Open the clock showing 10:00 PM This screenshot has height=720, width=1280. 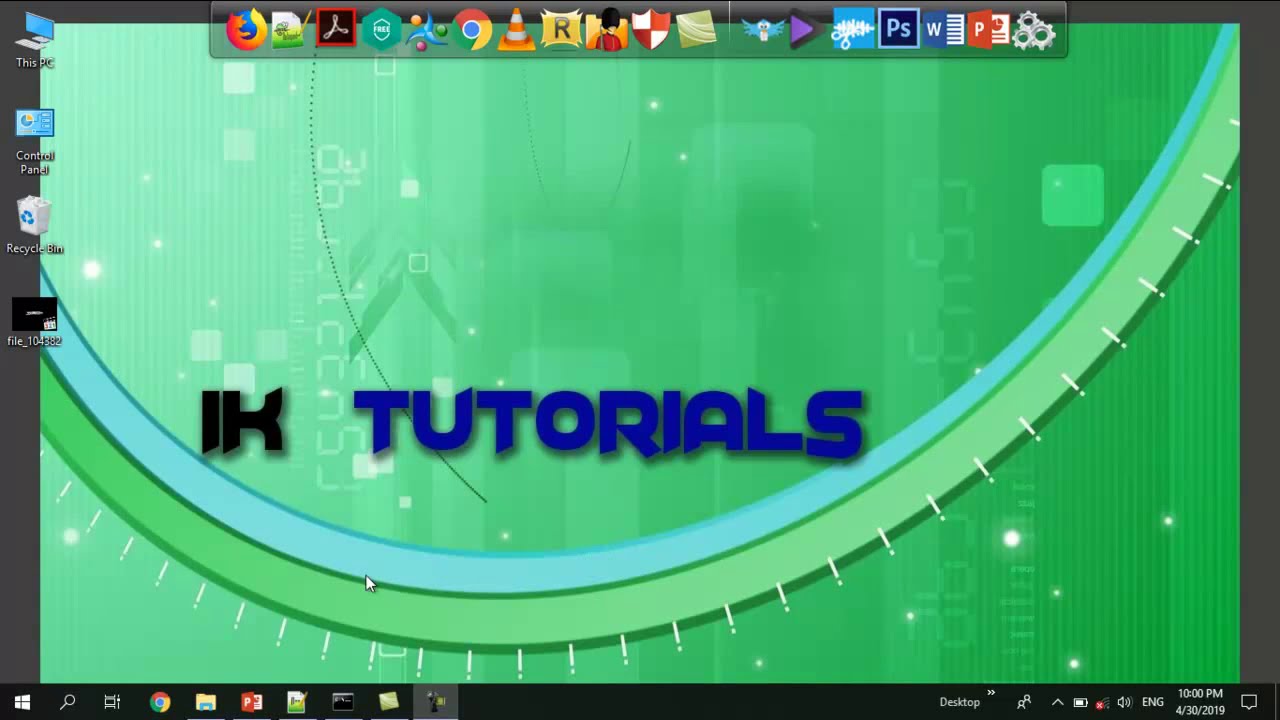(1200, 702)
